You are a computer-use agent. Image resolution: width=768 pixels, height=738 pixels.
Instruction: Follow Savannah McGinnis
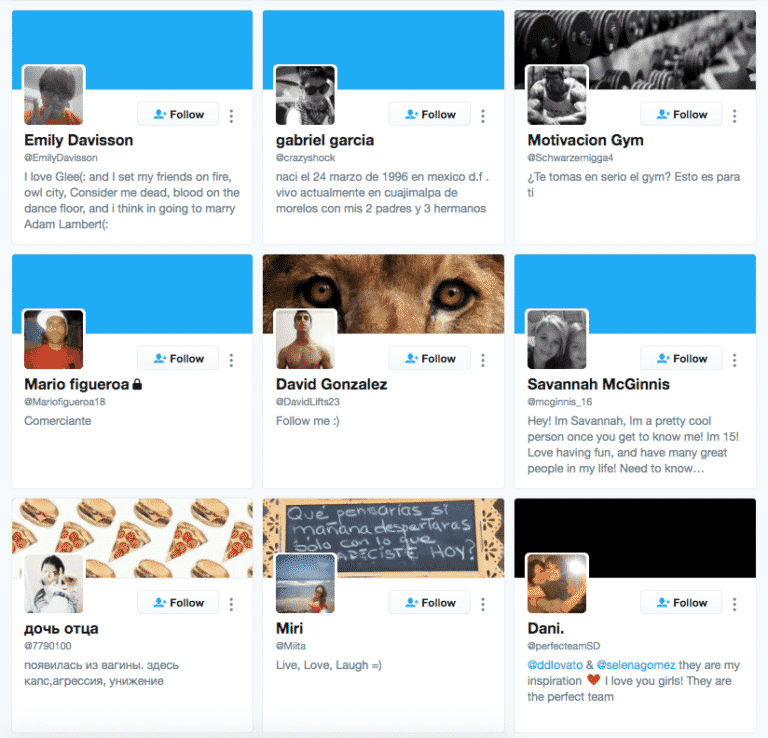click(x=681, y=358)
